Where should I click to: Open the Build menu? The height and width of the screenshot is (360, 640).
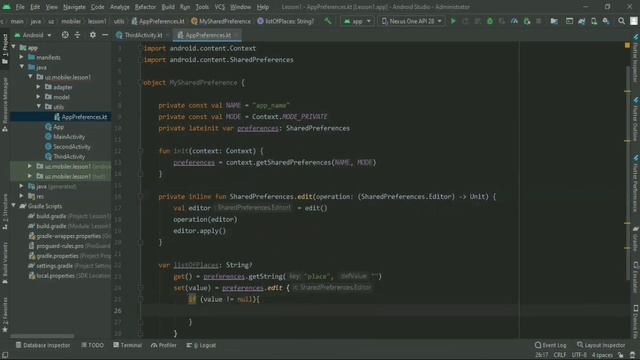[x=168, y=7]
